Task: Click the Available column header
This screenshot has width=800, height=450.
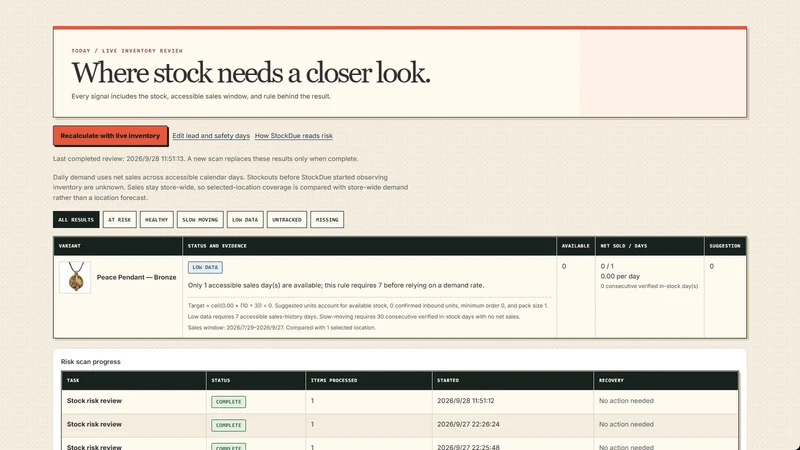Action: (x=576, y=246)
